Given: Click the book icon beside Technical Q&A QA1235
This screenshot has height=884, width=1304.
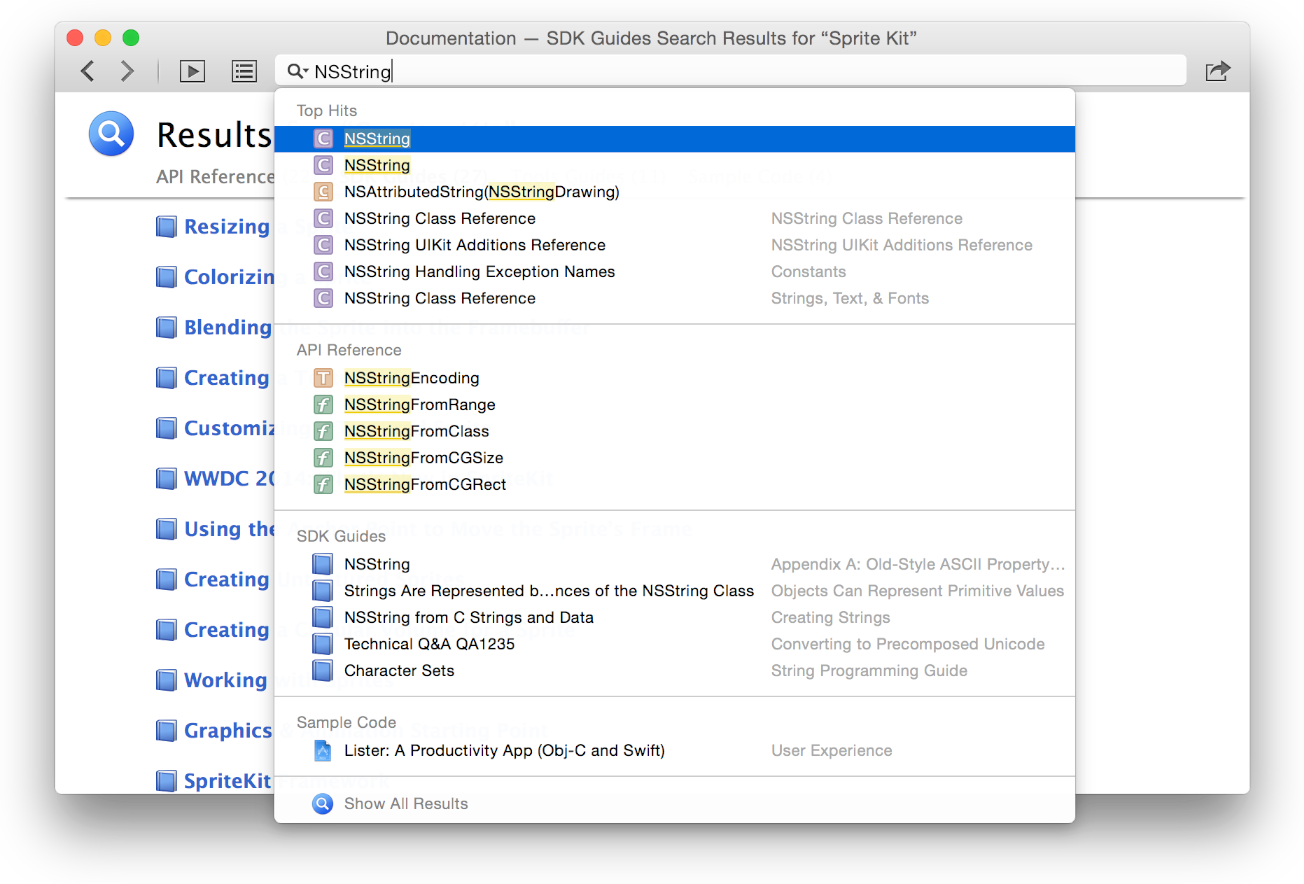Looking at the screenshot, I should pos(322,644).
